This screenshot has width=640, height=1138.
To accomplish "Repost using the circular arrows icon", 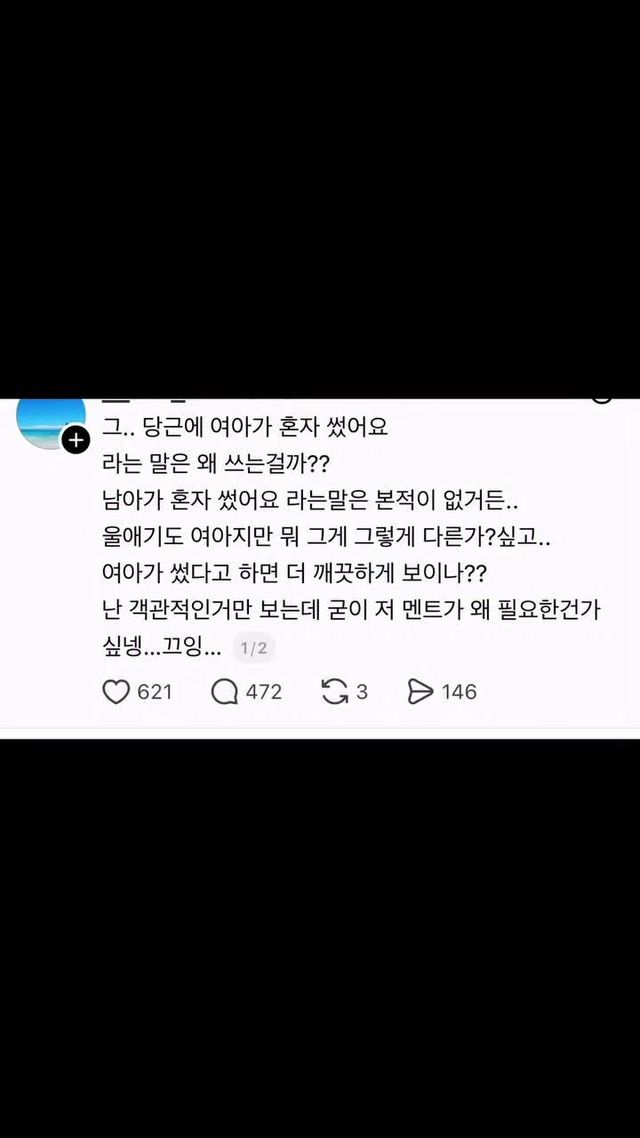I will (x=335, y=692).
